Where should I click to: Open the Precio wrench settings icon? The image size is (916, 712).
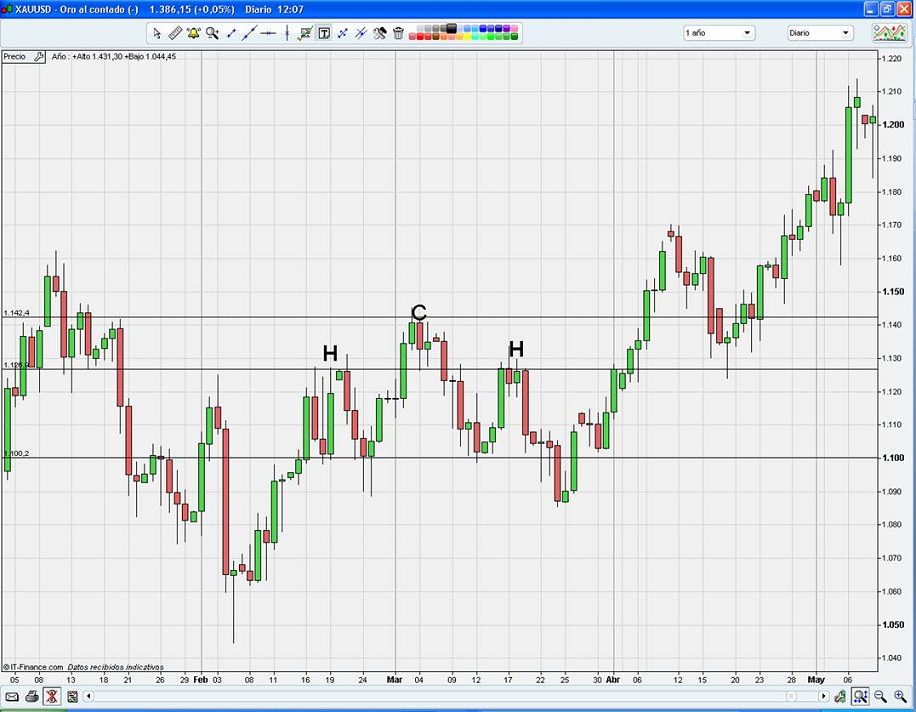pos(39,57)
